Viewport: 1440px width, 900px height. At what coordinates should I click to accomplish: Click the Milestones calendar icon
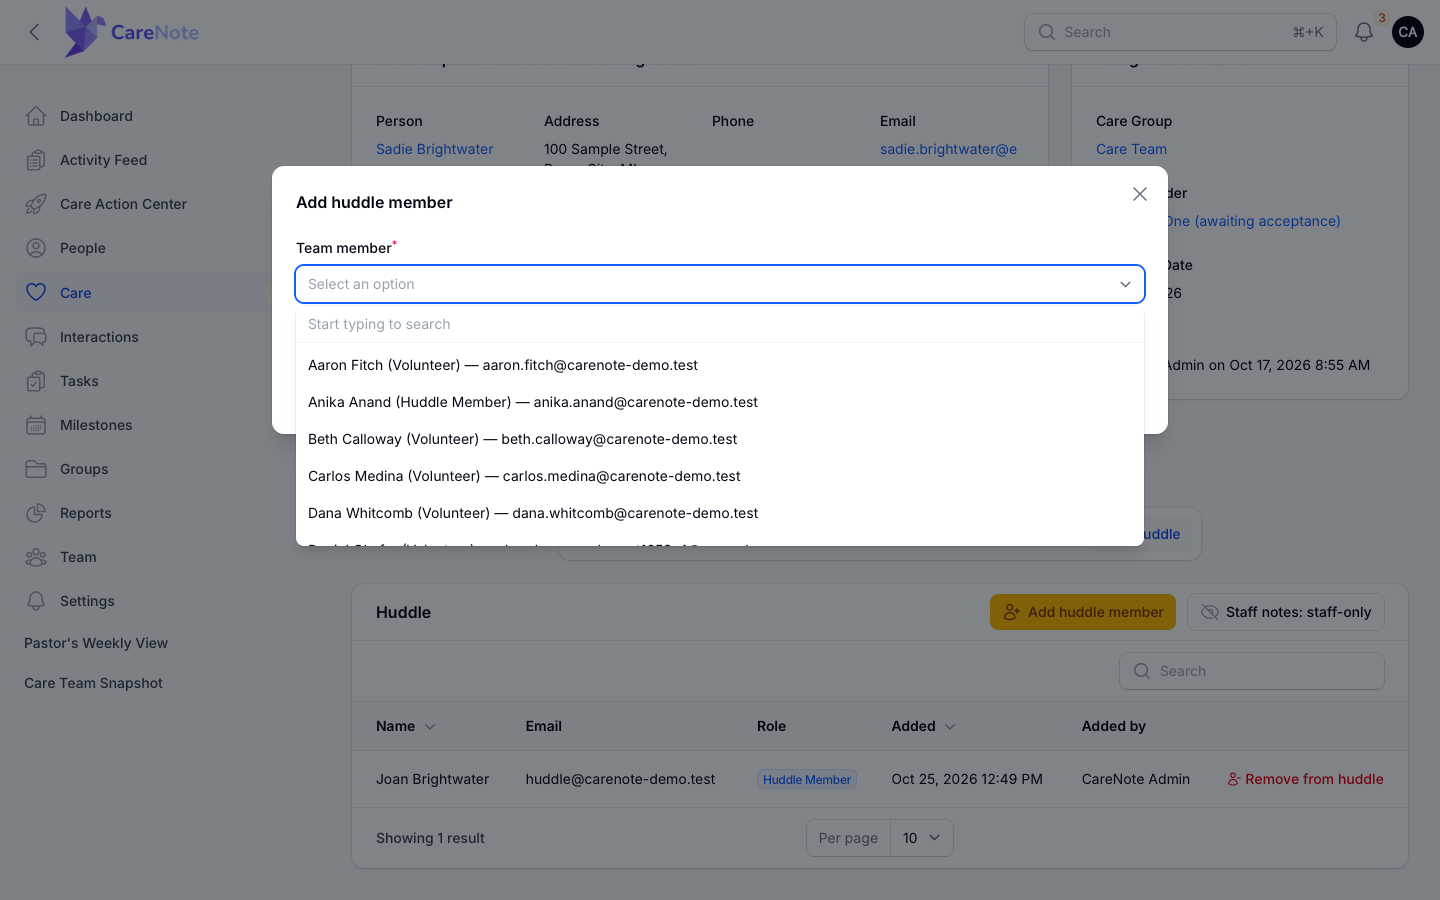click(36, 425)
